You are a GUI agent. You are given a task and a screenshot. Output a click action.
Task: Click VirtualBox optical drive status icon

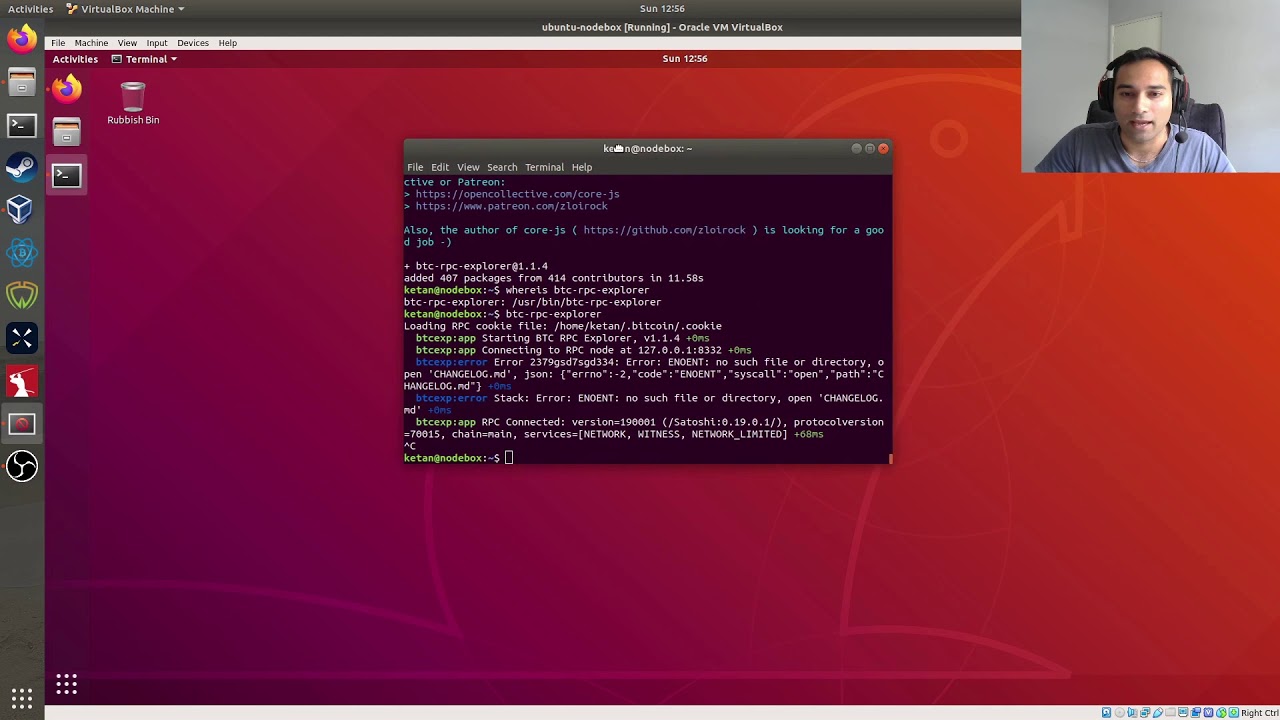click(x=1120, y=712)
